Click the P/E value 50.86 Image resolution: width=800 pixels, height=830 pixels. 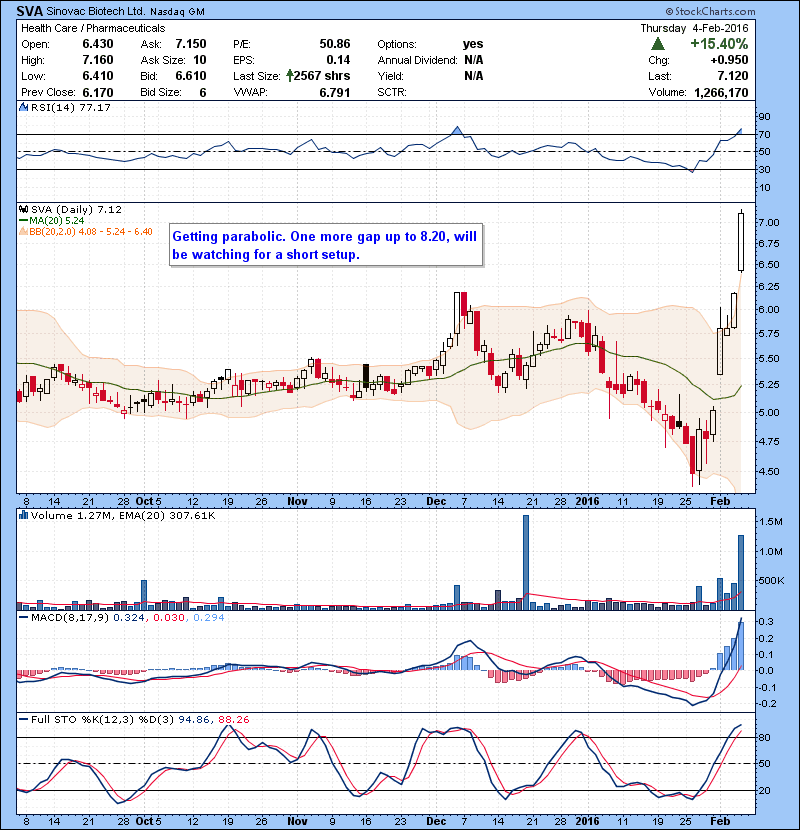point(335,44)
